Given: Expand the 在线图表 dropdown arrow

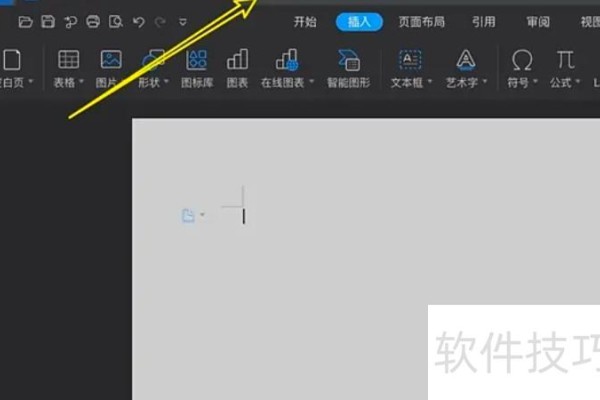Looking at the screenshot, I should coord(311,82).
